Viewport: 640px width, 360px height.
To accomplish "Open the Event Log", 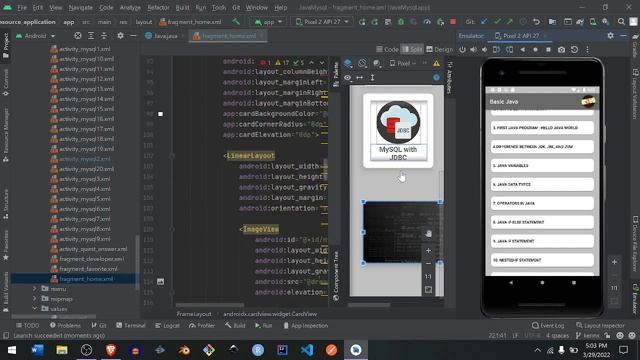I will pyautogui.click(x=548, y=325).
